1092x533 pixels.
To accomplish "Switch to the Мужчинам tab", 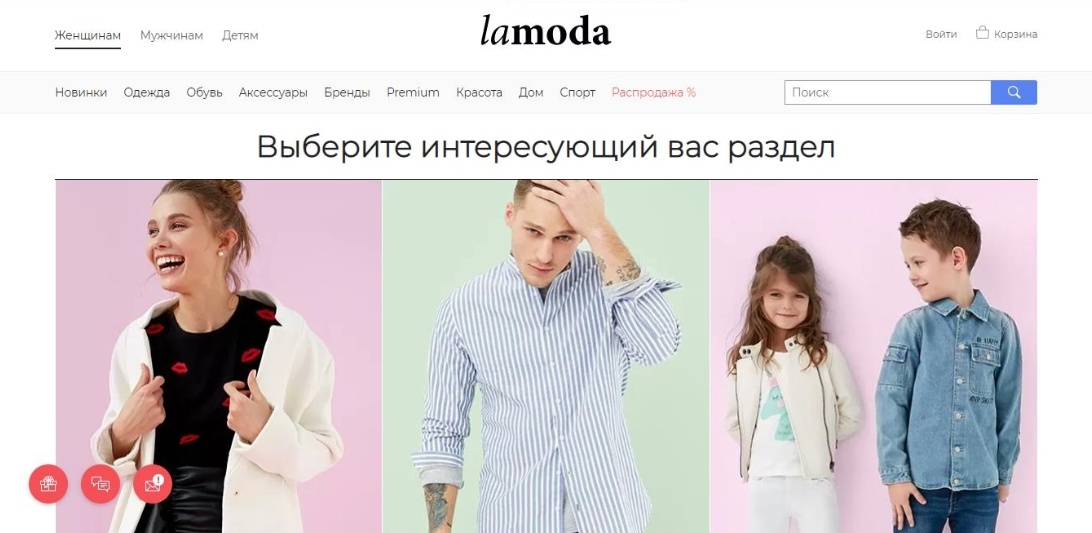I will click(x=171, y=36).
